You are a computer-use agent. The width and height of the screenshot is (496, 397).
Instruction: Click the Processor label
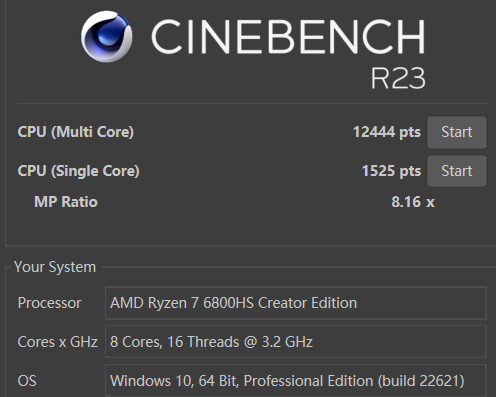pos(49,303)
